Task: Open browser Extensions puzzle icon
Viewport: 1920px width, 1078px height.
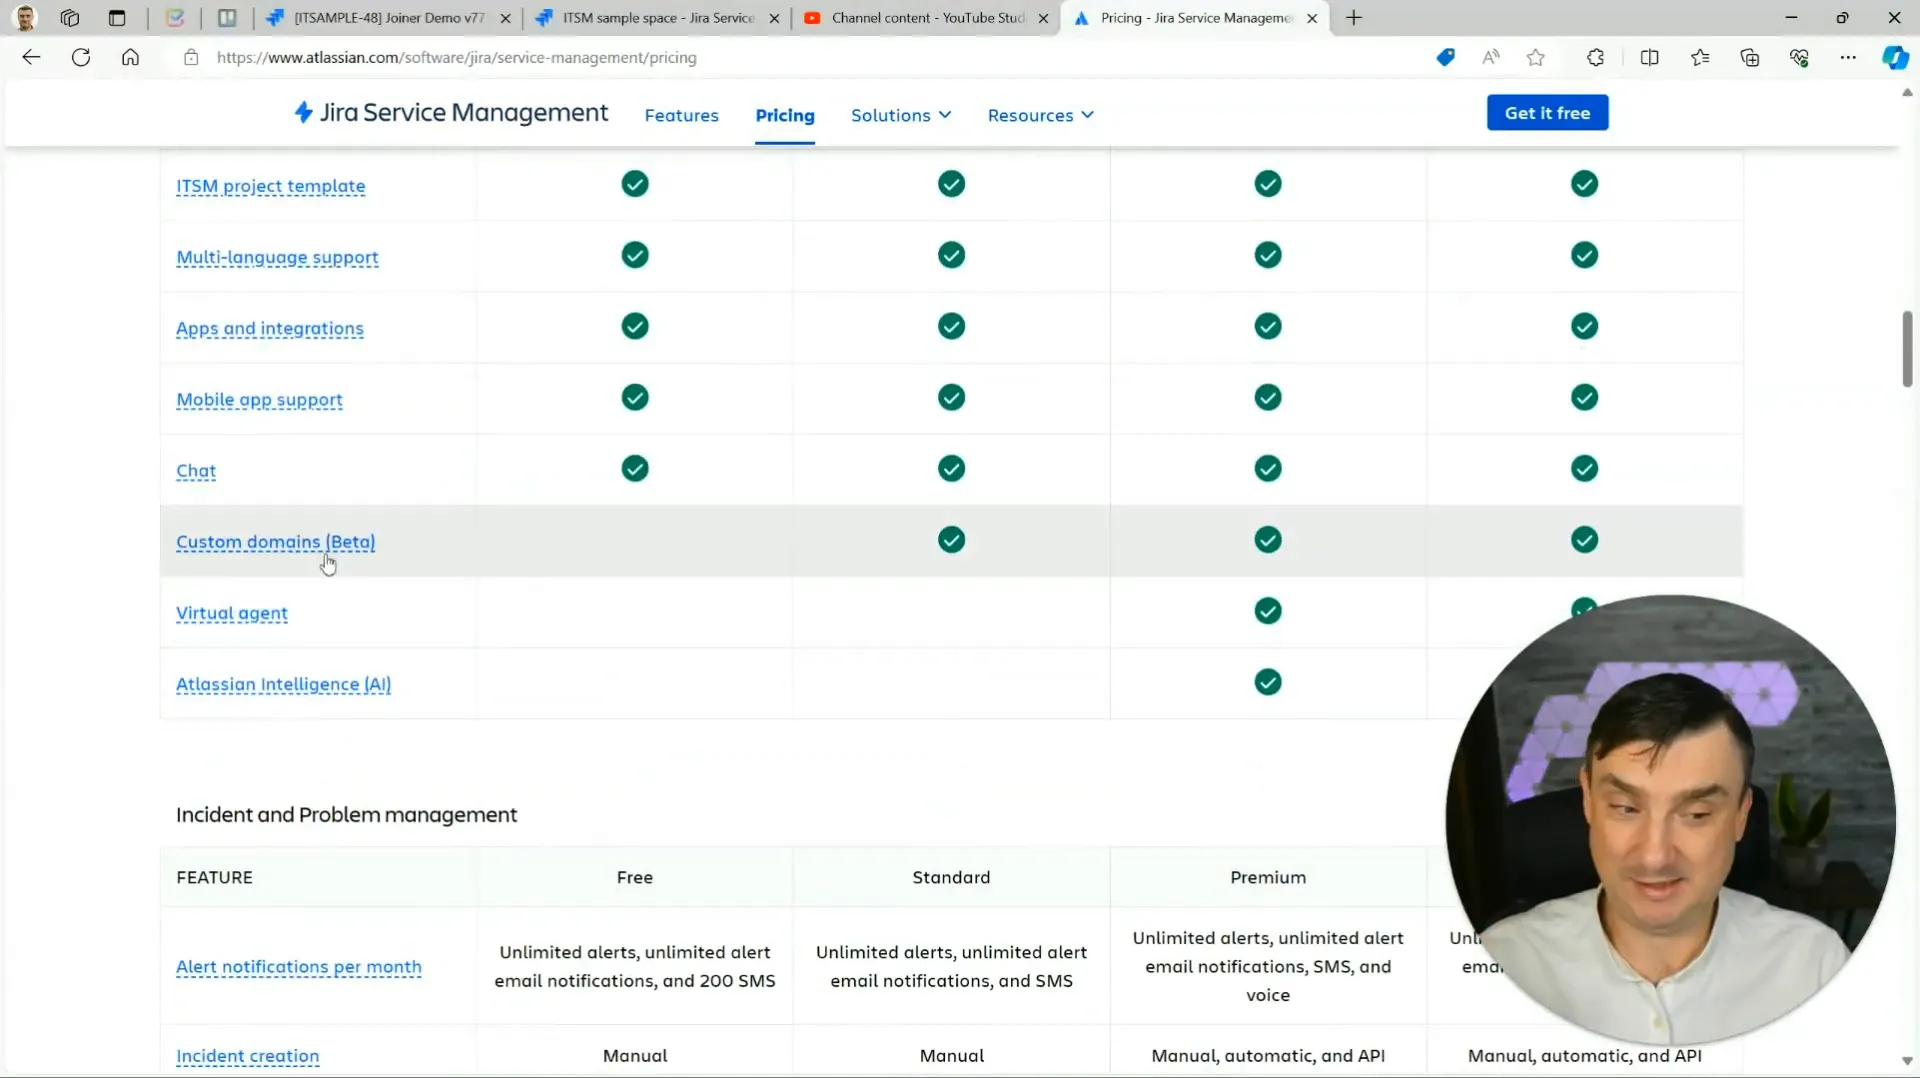Action: [x=1596, y=57]
